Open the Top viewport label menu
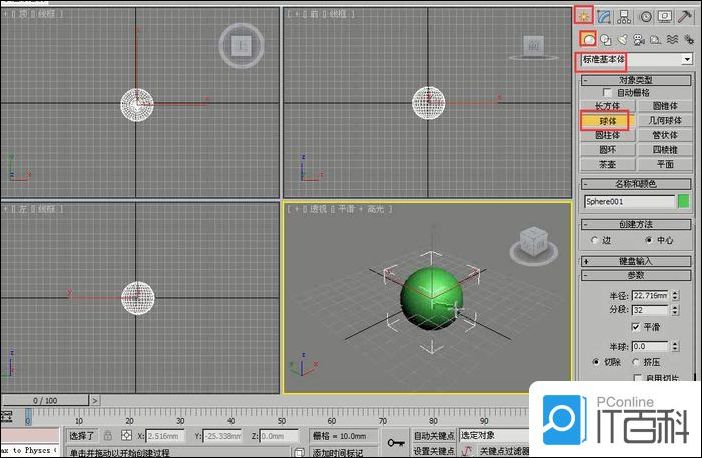The width and height of the screenshot is (702, 458). pyautogui.click(x=22, y=13)
